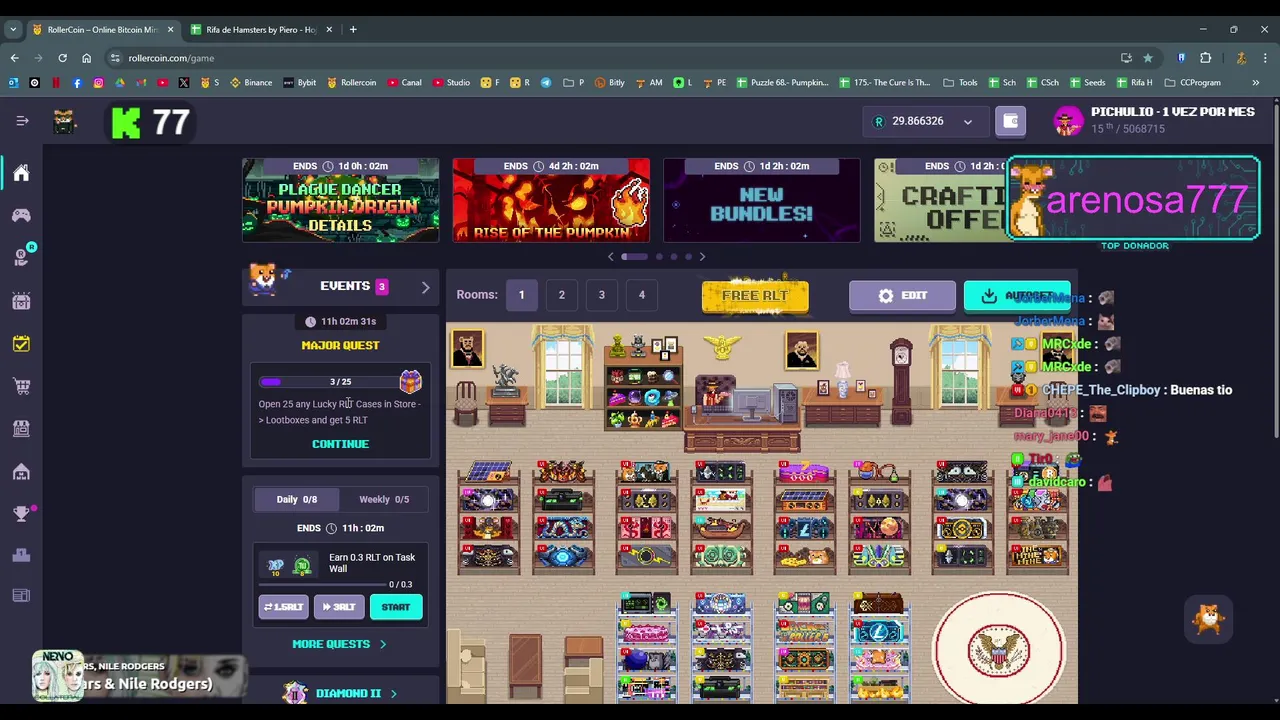Show hidden bookmarks with the double chevron
The height and width of the screenshot is (720, 1280).
pos(1255,82)
